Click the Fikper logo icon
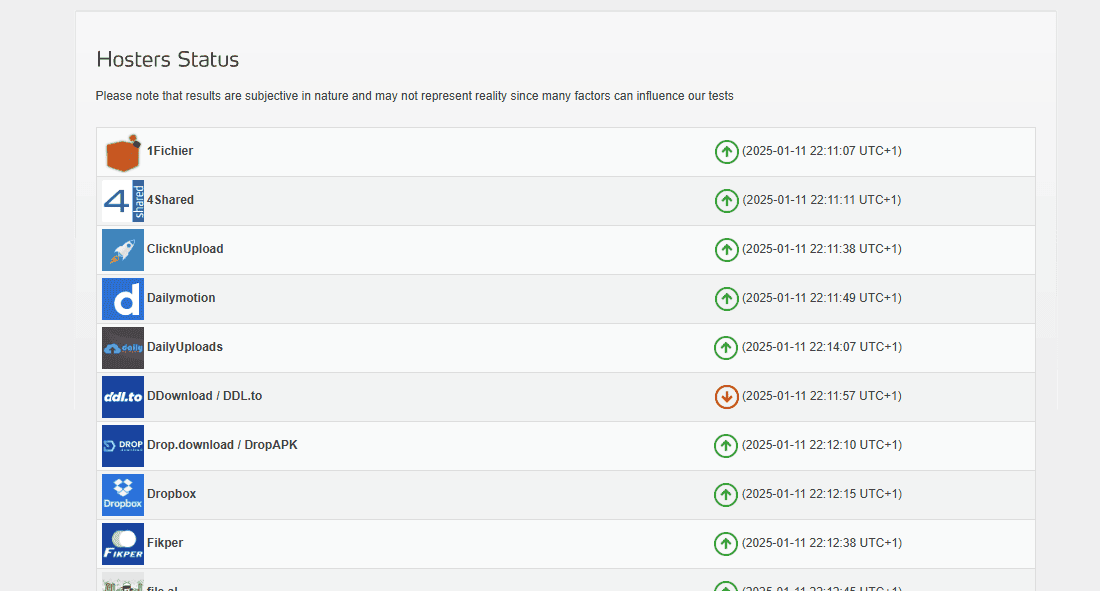This screenshot has width=1100, height=591. pos(123,544)
